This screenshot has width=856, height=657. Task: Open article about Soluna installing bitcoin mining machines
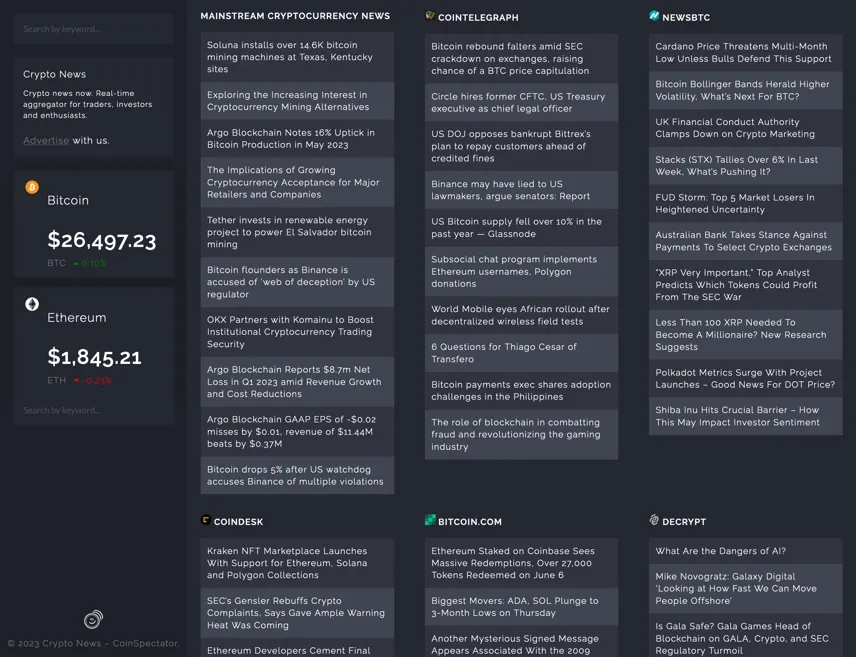(x=297, y=57)
